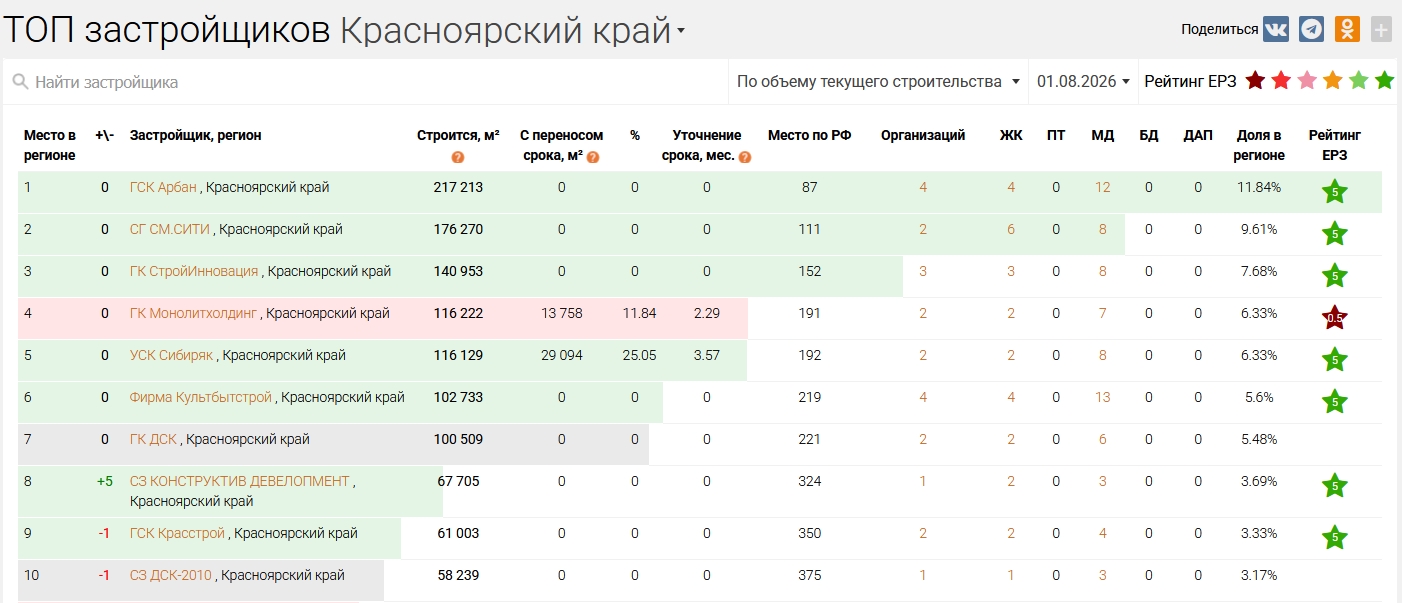Filter by dark green rating star
The image size is (1402, 603).
click(x=1385, y=81)
